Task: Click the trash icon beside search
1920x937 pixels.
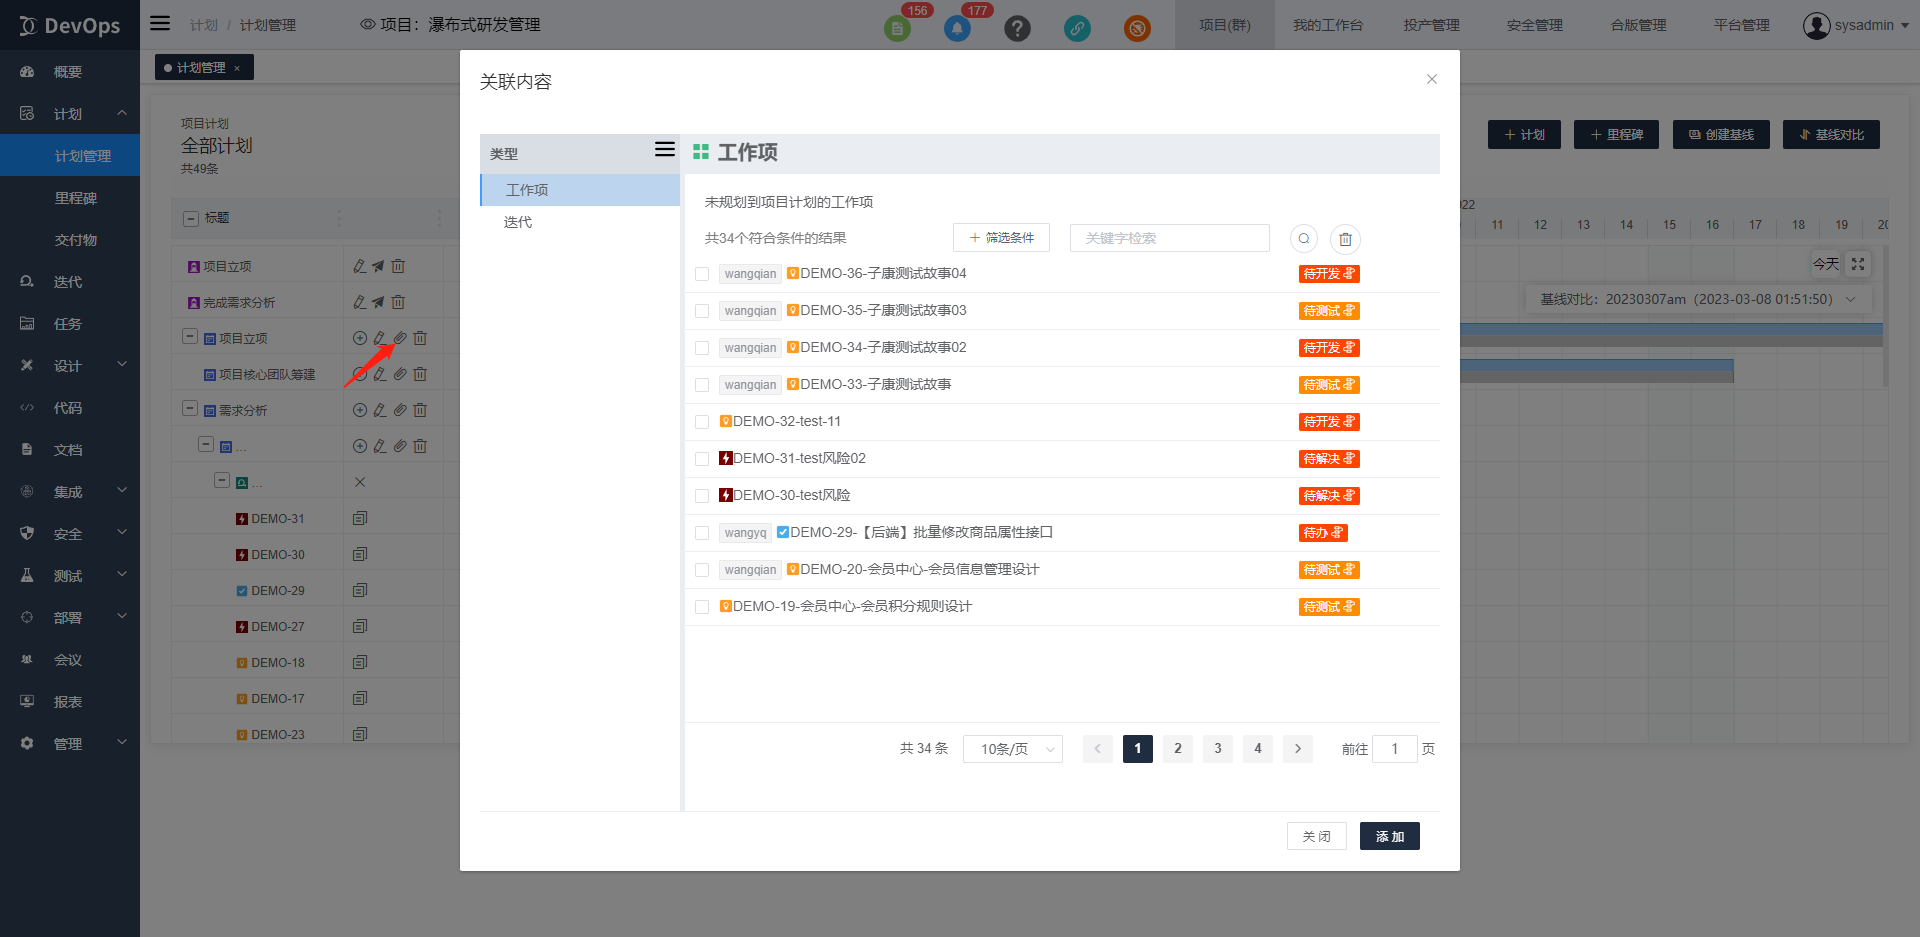Action: [1345, 239]
